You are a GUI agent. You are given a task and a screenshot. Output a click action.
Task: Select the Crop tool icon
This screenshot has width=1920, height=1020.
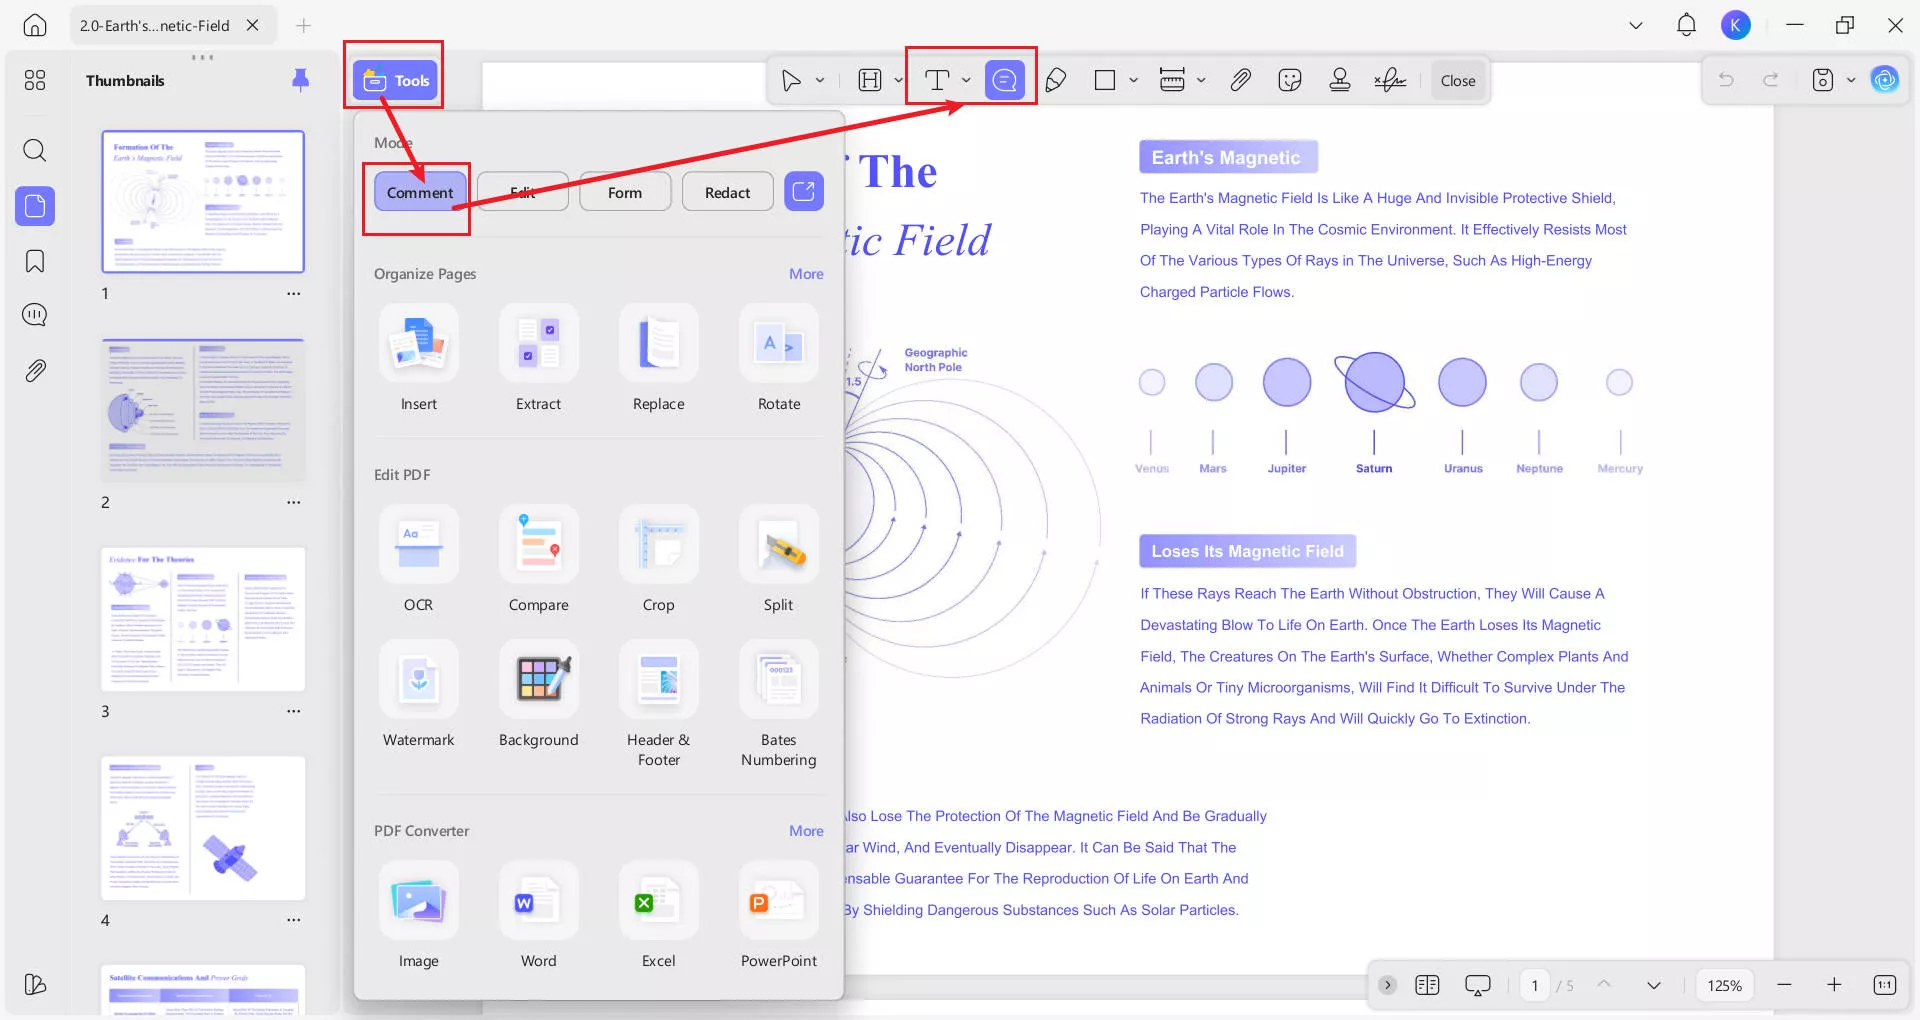click(658, 545)
